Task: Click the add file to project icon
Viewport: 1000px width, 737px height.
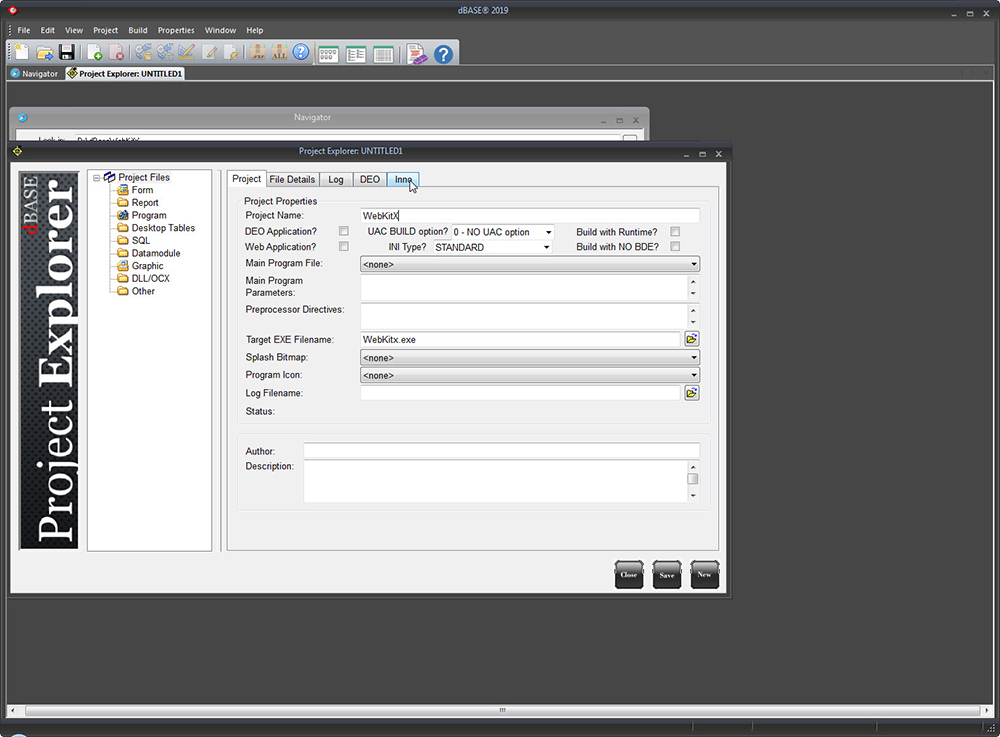Action: (x=94, y=52)
